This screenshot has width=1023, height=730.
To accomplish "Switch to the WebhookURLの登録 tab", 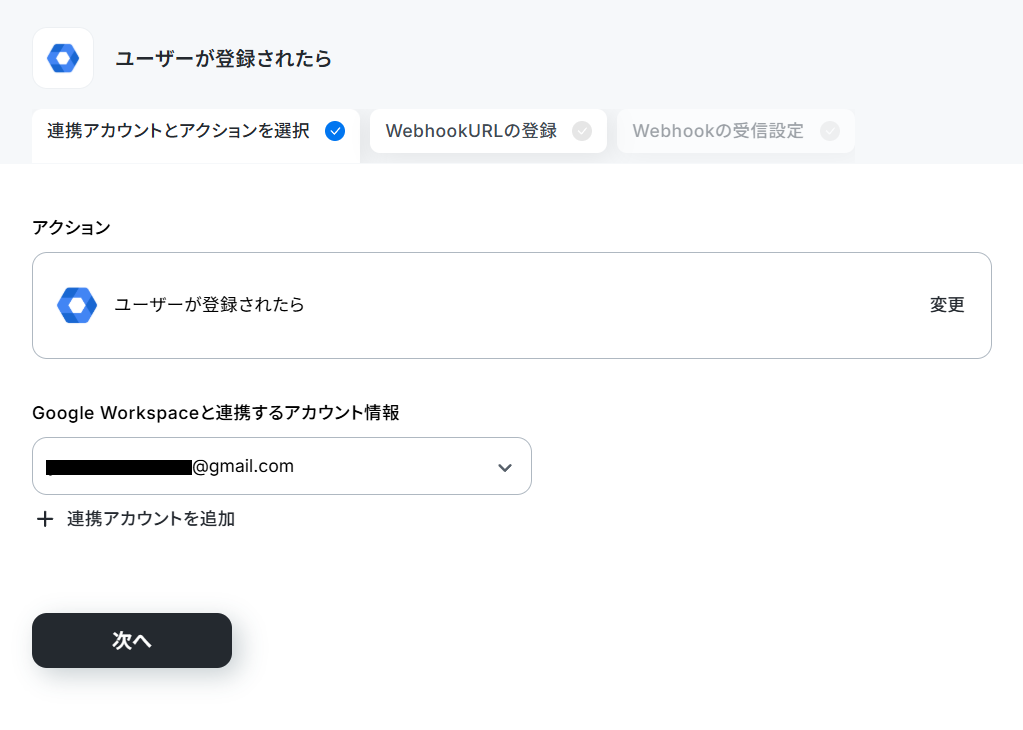I will pos(488,131).
